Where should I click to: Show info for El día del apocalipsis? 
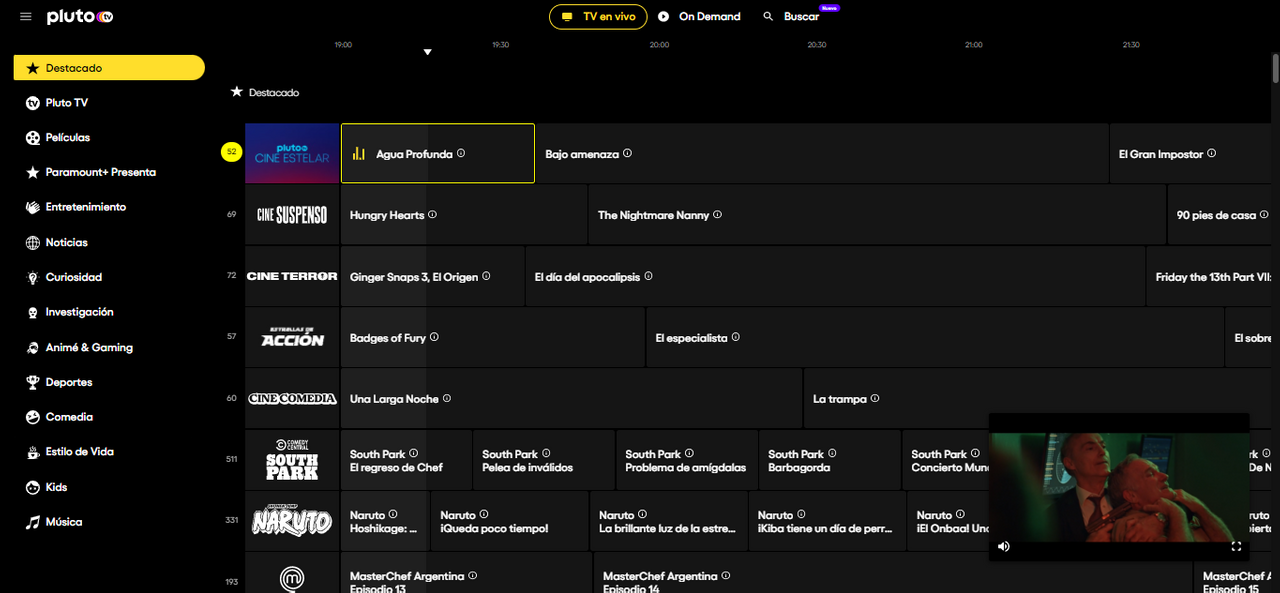tap(649, 276)
